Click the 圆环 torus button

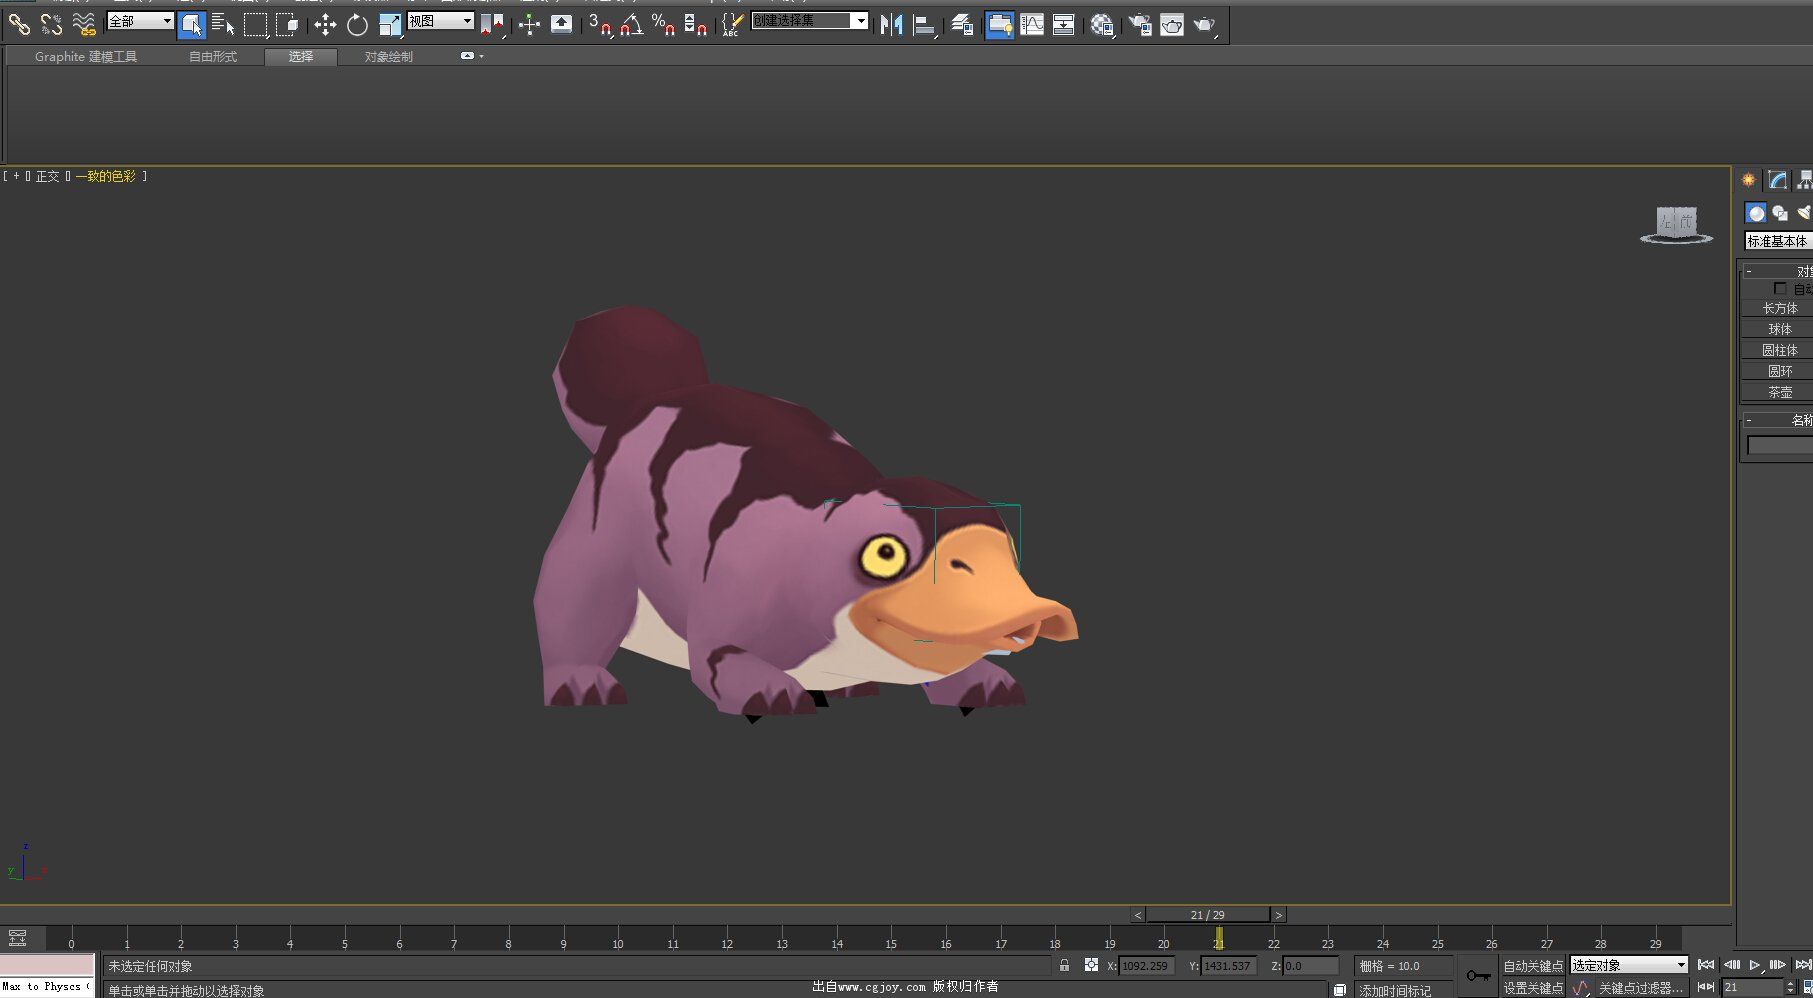[x=1779, y=371]
